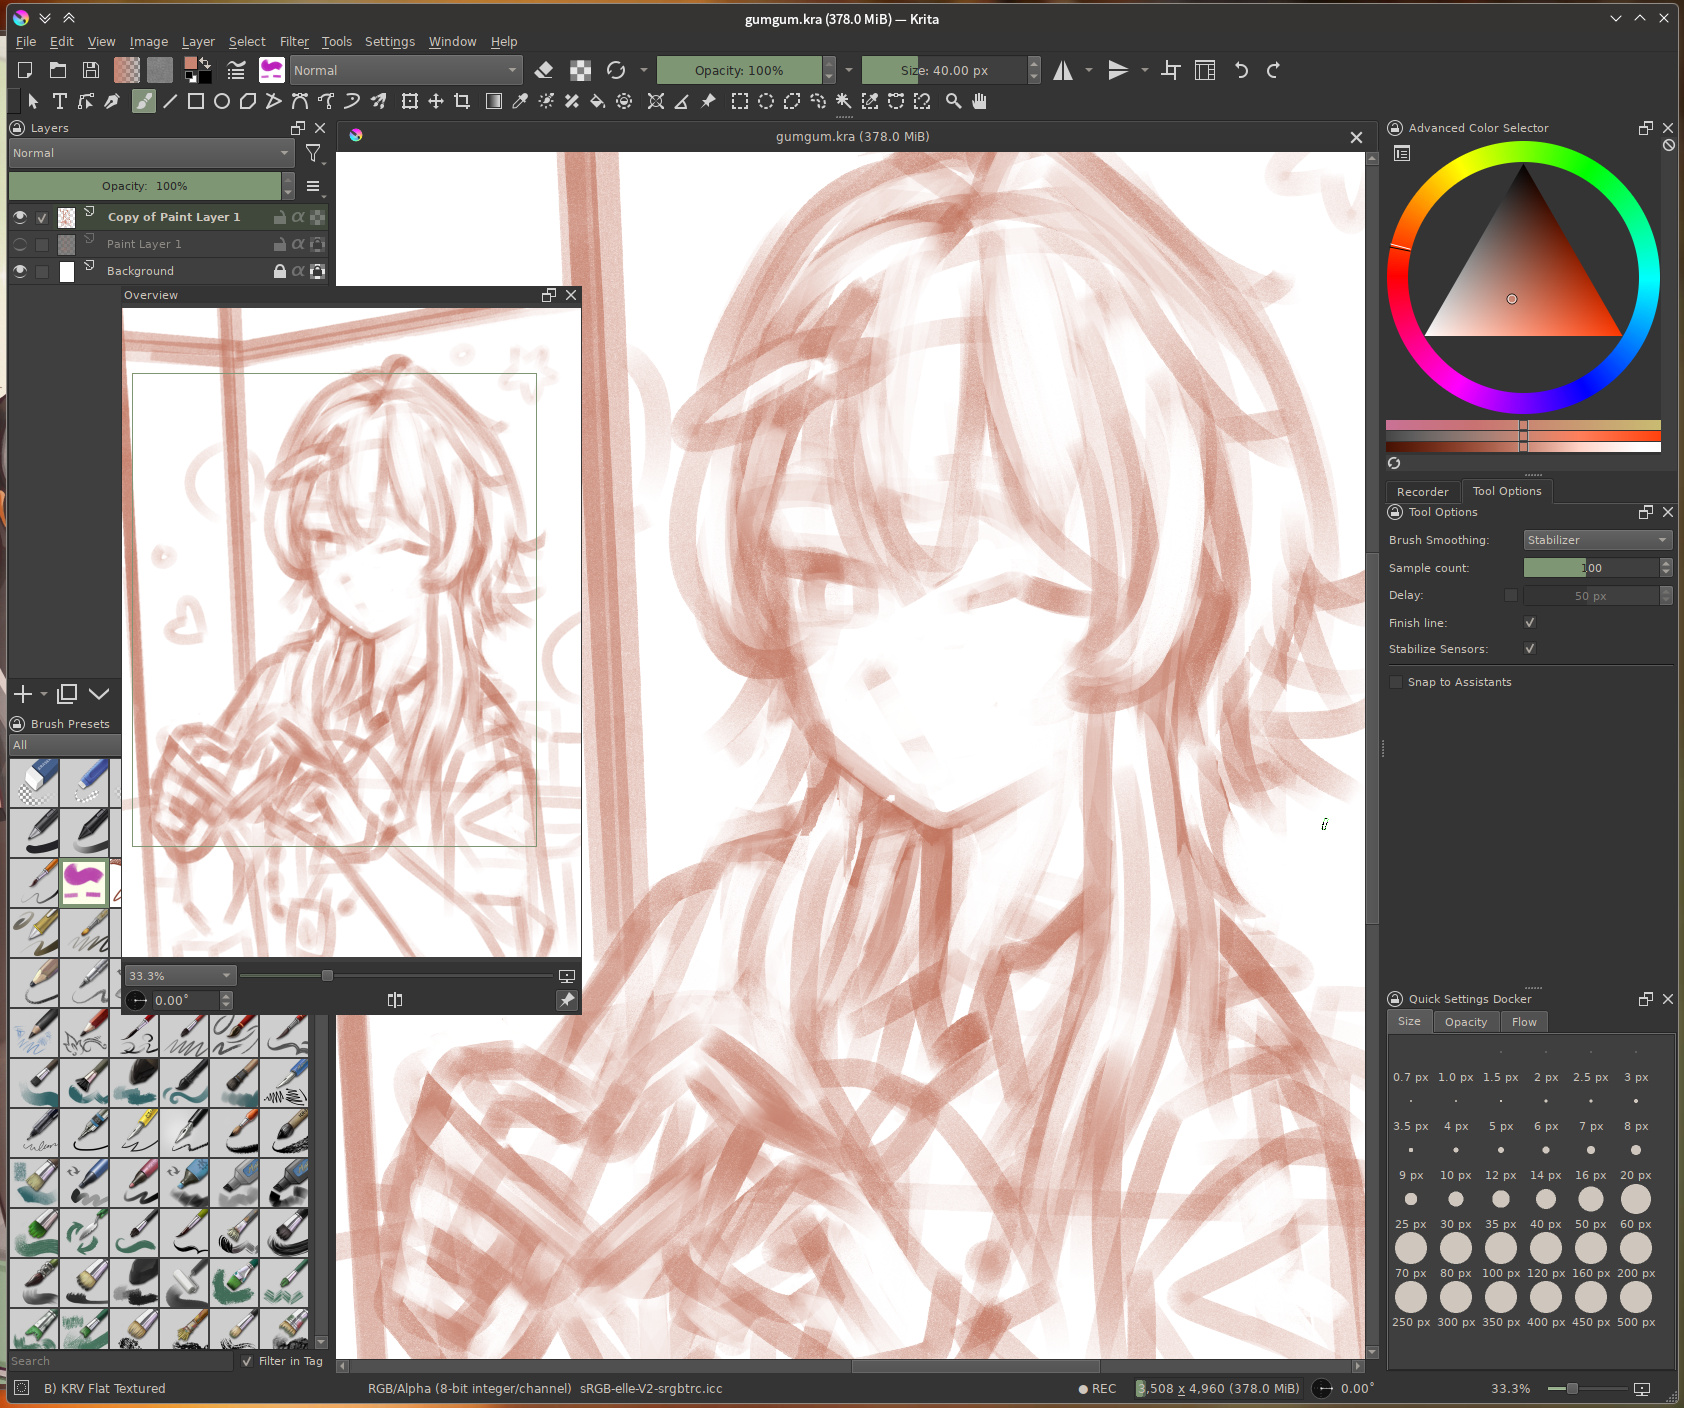
Task: Pick the Fill bucket tool
Action: pos(597,101)
